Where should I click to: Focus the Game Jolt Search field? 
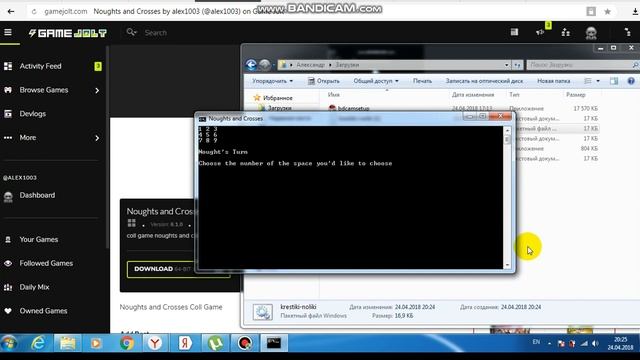[156, 33]
